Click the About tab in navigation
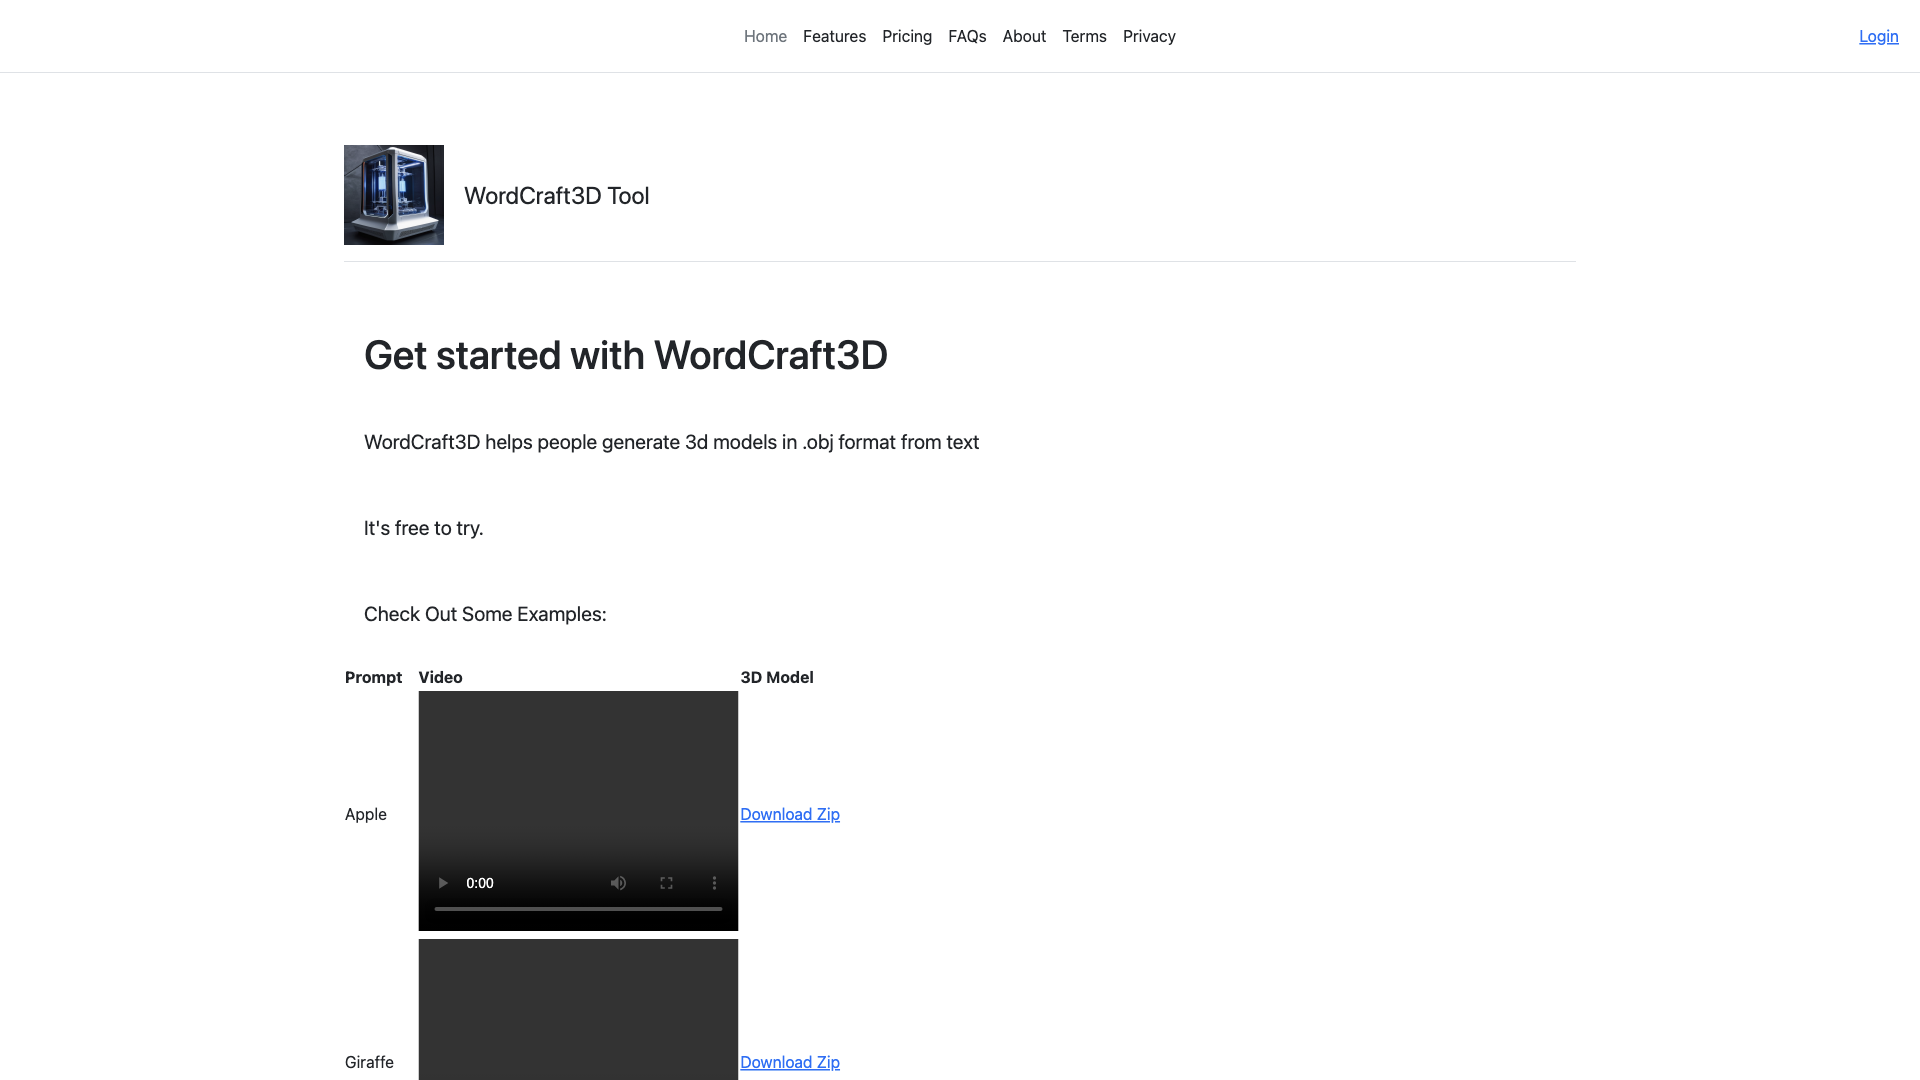Viewport: 1920px width, 1080px height. 1025,36
